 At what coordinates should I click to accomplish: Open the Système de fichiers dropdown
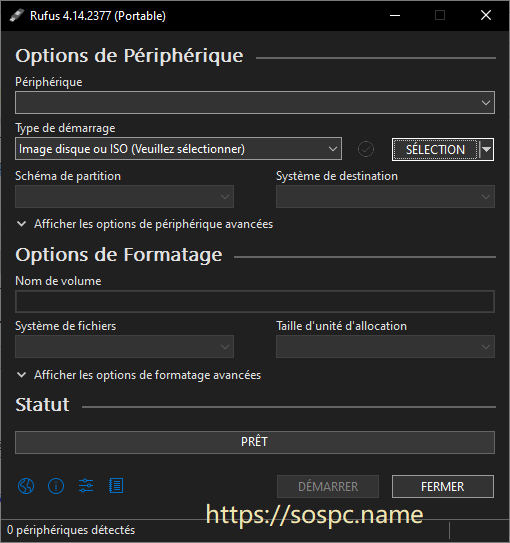pyautogui.click(x=124, y=346)
